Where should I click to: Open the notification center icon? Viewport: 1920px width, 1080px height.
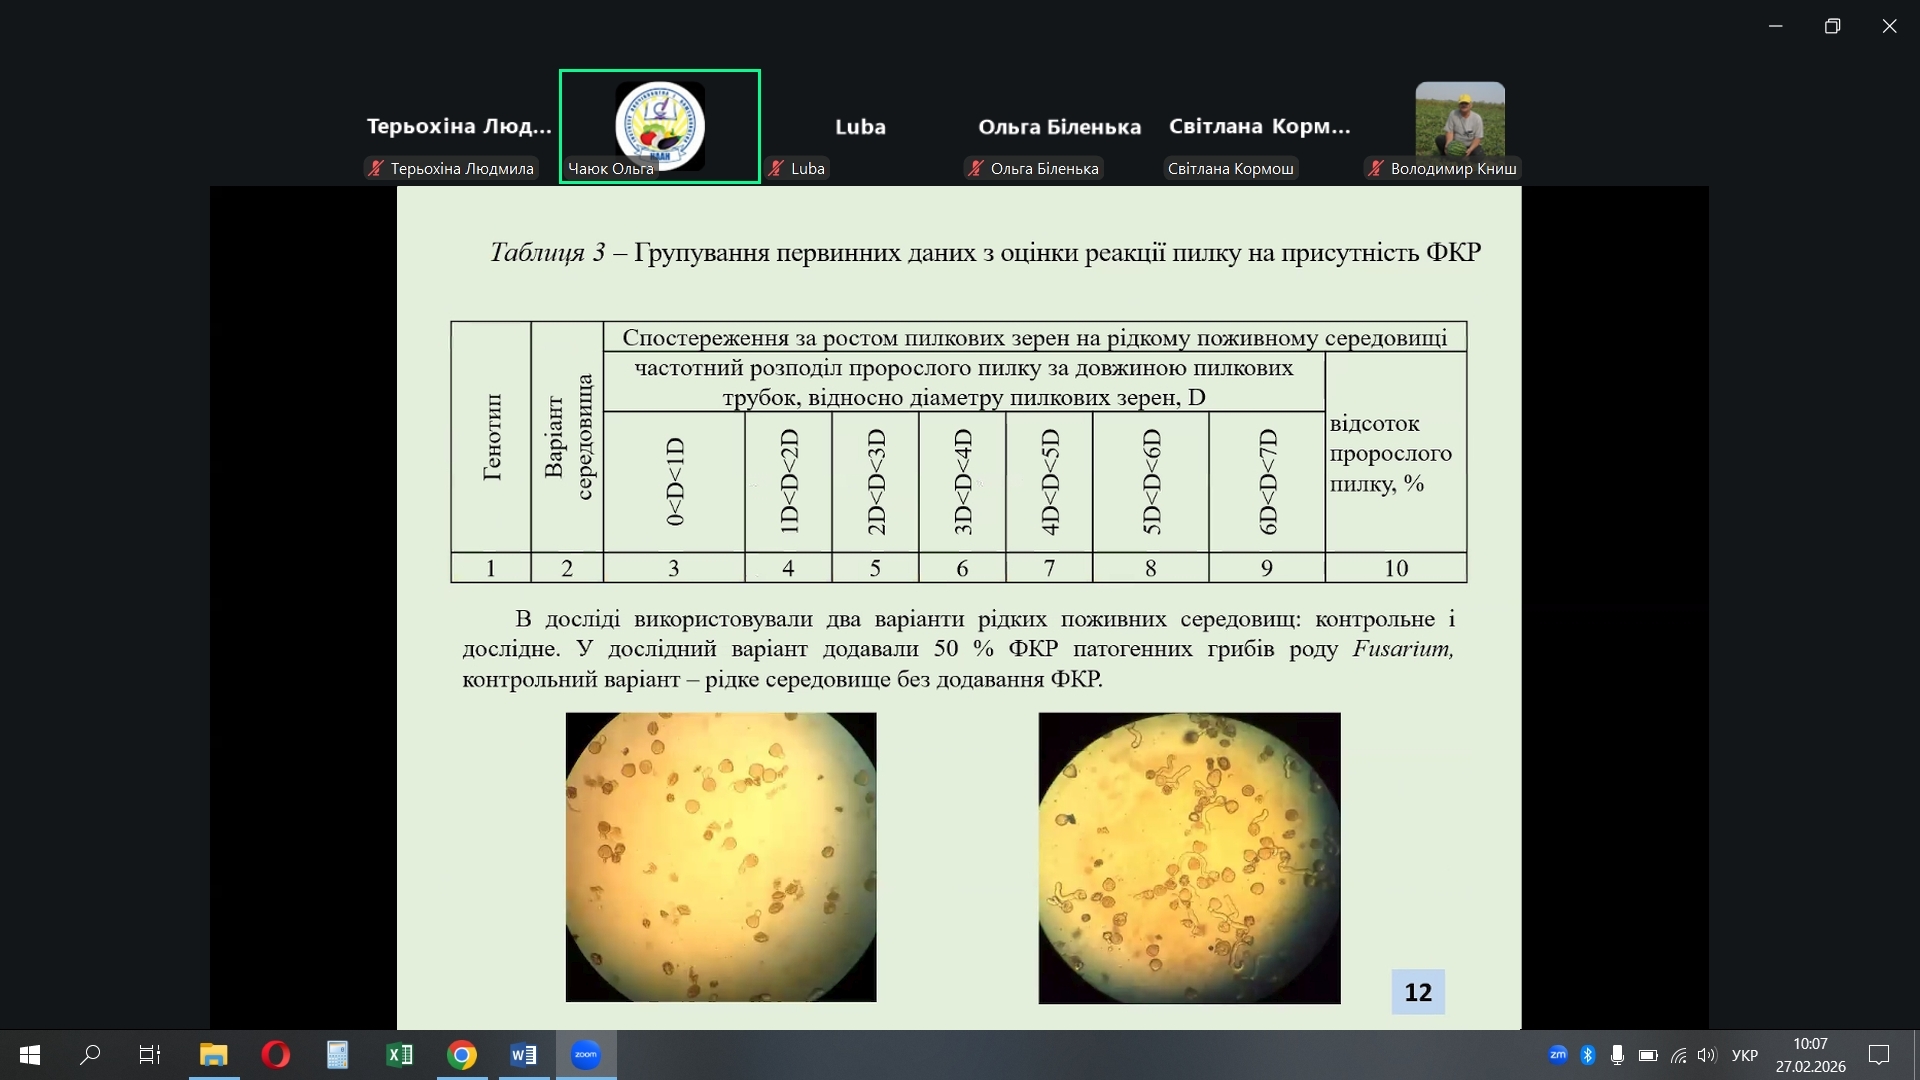pos(1879,1055)
